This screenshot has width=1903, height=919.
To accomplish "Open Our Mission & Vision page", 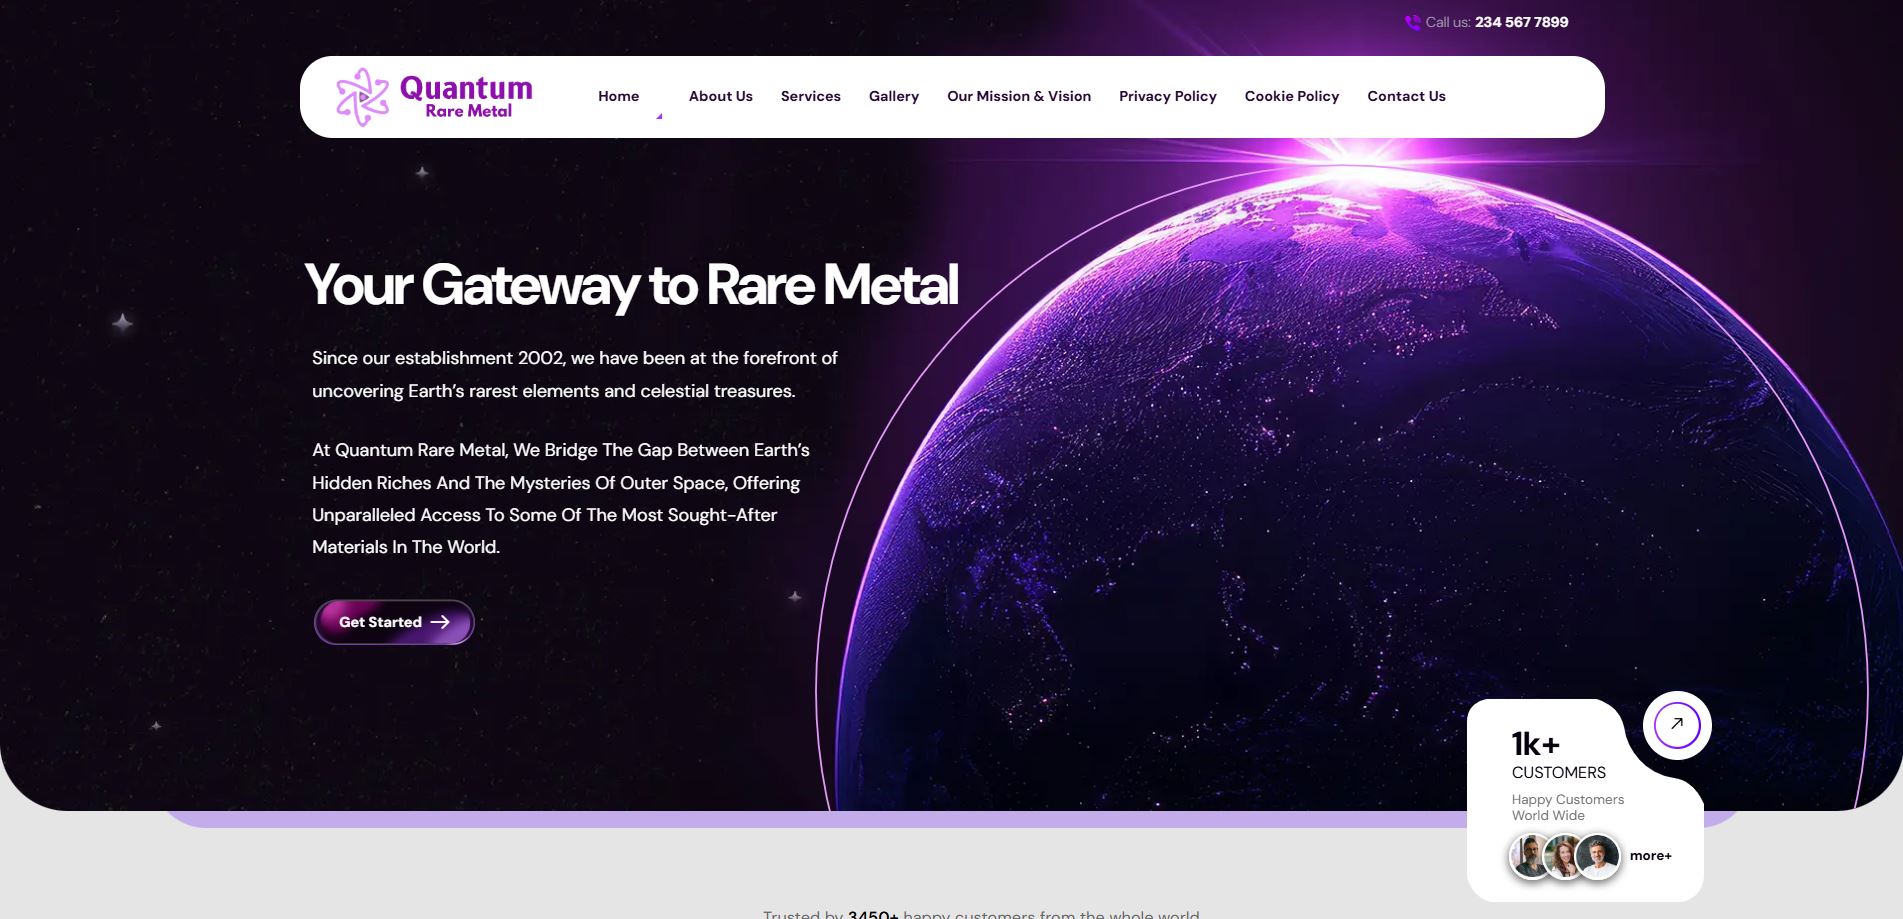I will [1018, 97].
